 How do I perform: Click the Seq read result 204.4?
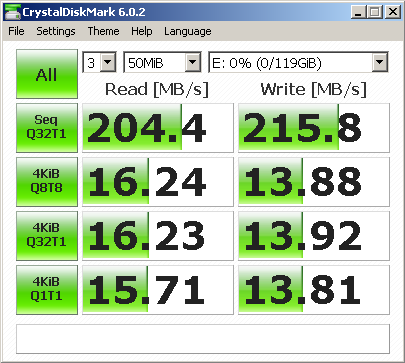point(158,128)
